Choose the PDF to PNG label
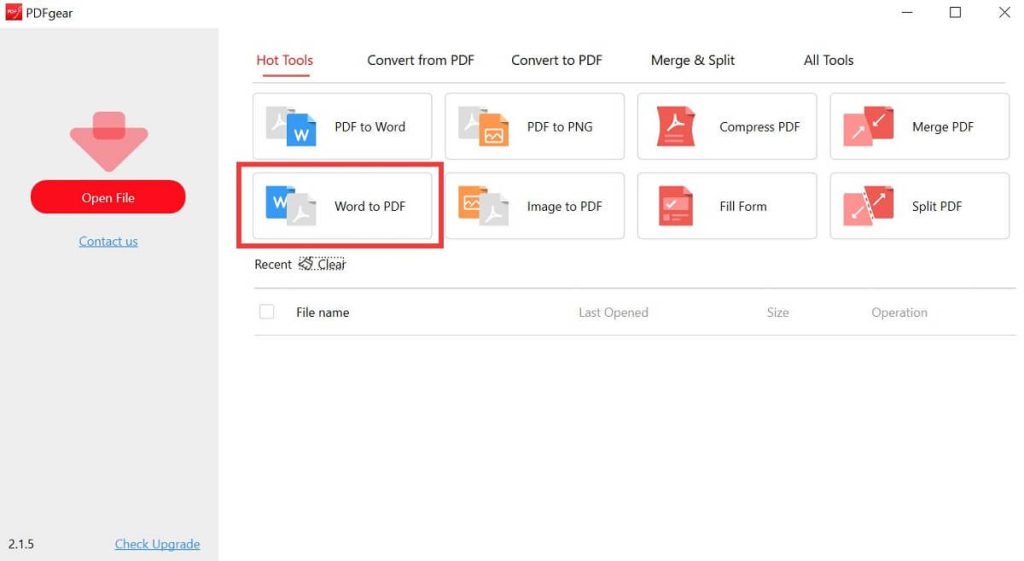 coord(560,127)
